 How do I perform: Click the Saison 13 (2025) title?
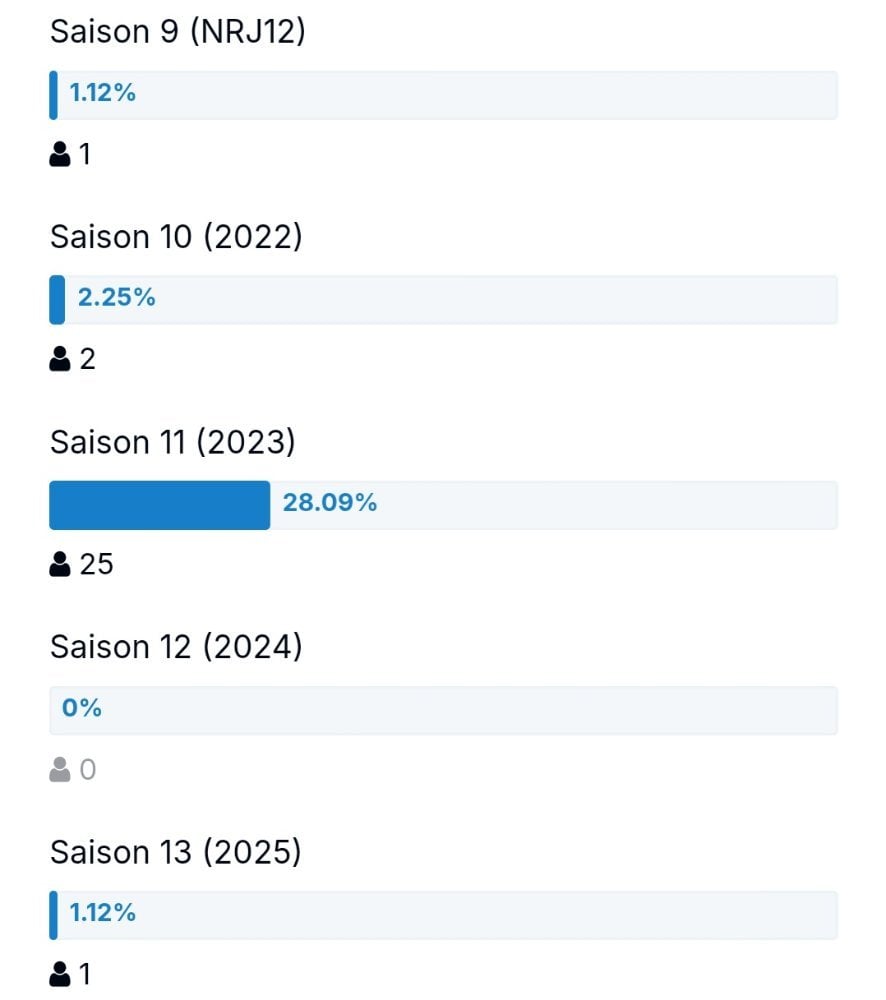click(175, 853)
